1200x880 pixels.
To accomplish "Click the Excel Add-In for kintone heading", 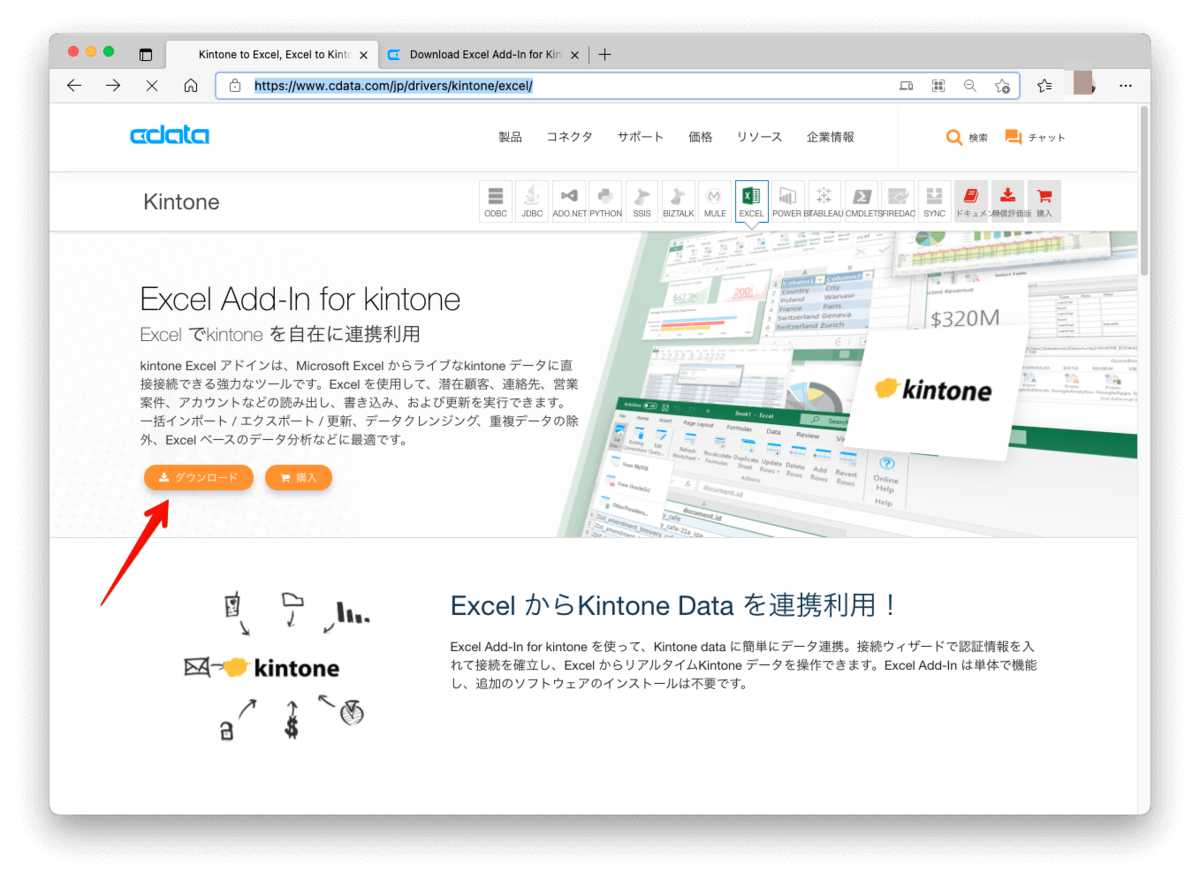I will coord(300,299).
